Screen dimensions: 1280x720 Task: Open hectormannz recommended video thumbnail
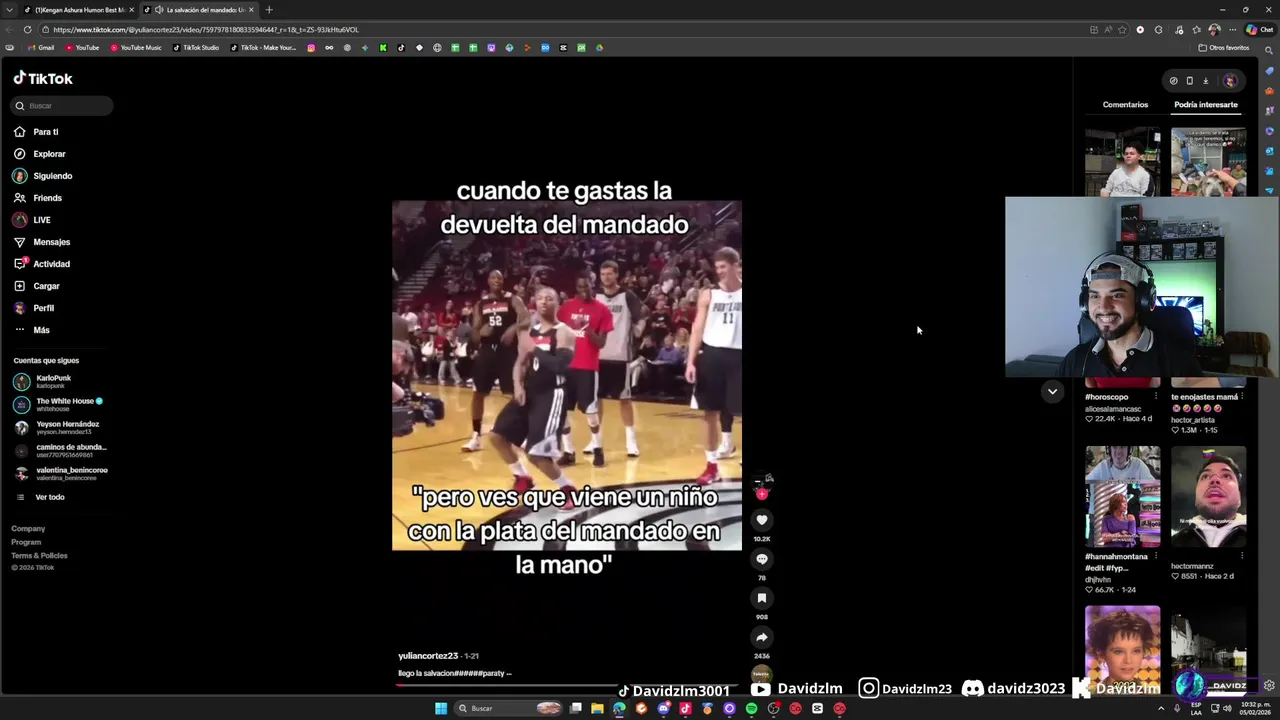pyautogui.click(x=1209, y=496)
